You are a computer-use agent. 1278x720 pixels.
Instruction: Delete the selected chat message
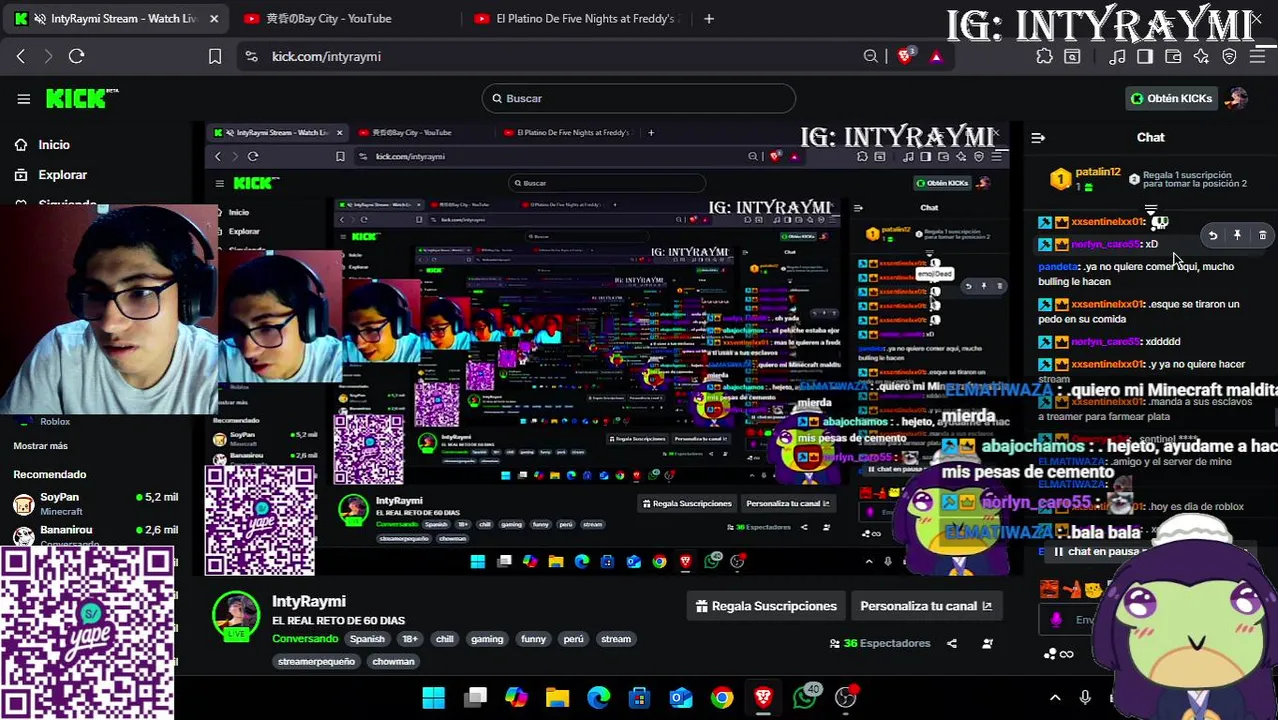pyautogui.click(x=1262, y=236)
